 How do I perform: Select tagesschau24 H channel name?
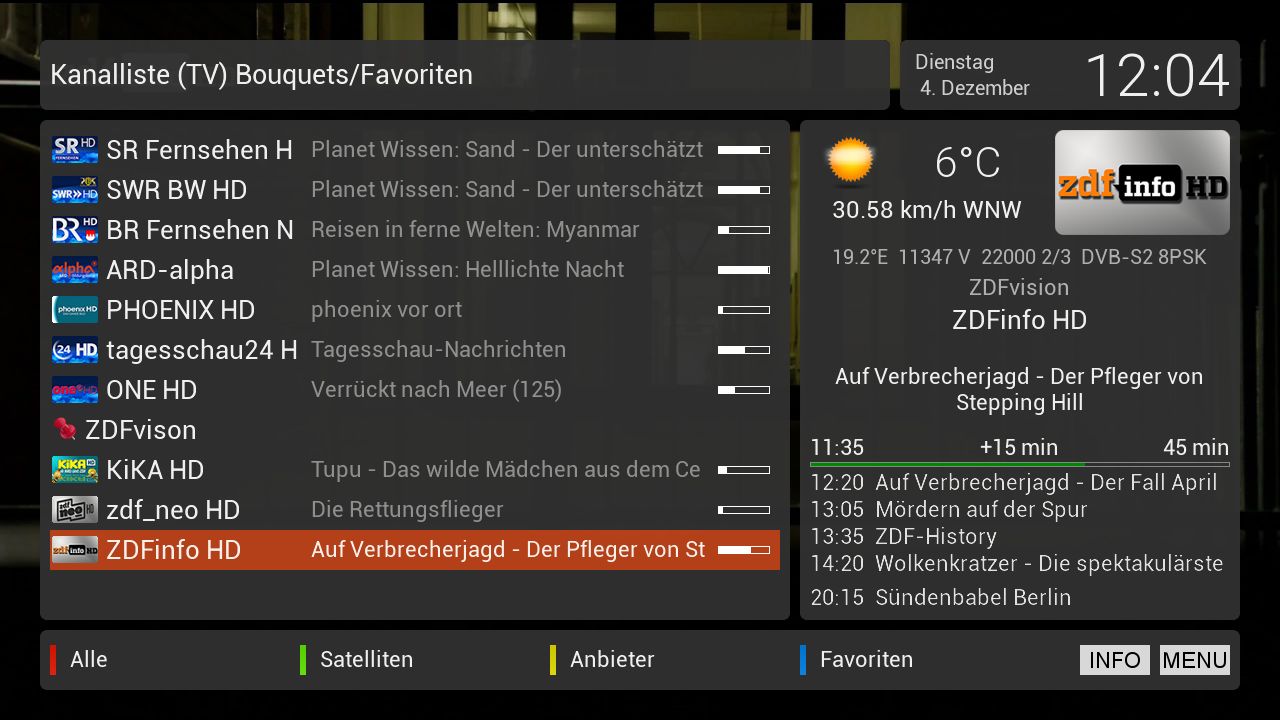point(202,350)
